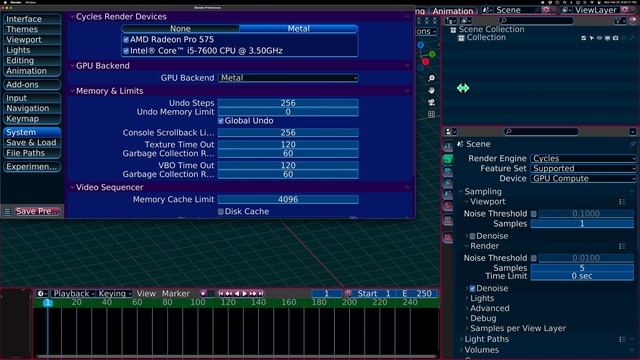This screenshot has width=640, height=360.
Task: Select Metal for Cycles render devices
Action: [298, 29]
